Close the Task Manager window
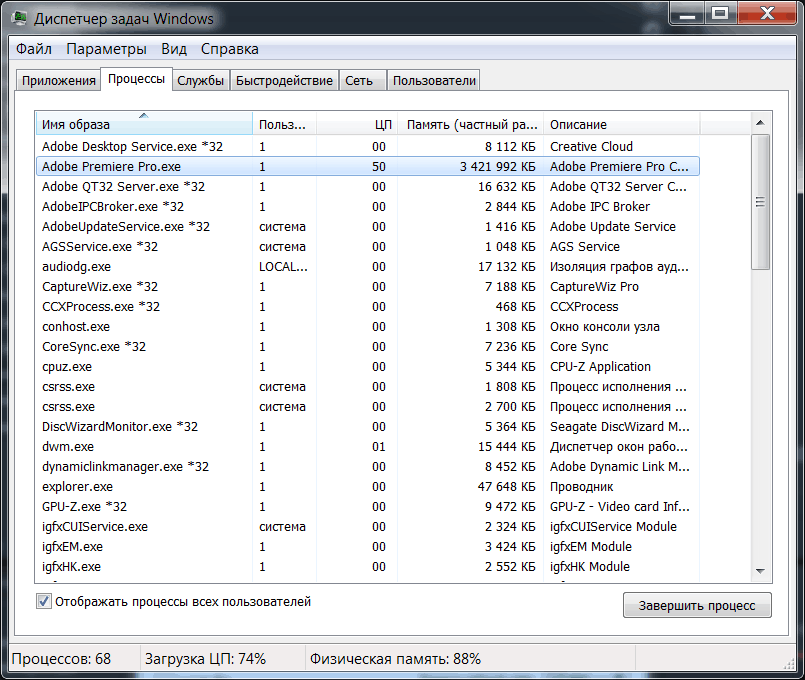 click(x=767, y=14)
